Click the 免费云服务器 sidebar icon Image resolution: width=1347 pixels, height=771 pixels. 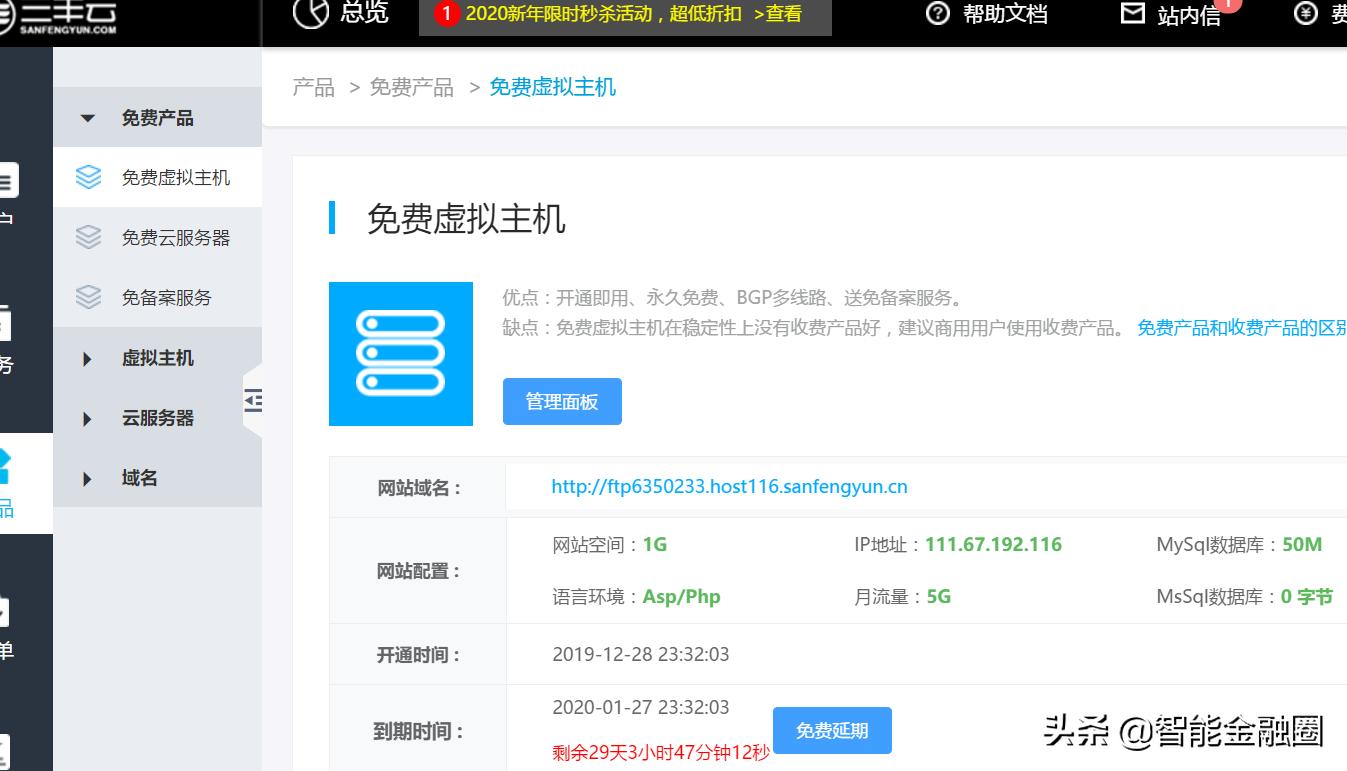88,237
